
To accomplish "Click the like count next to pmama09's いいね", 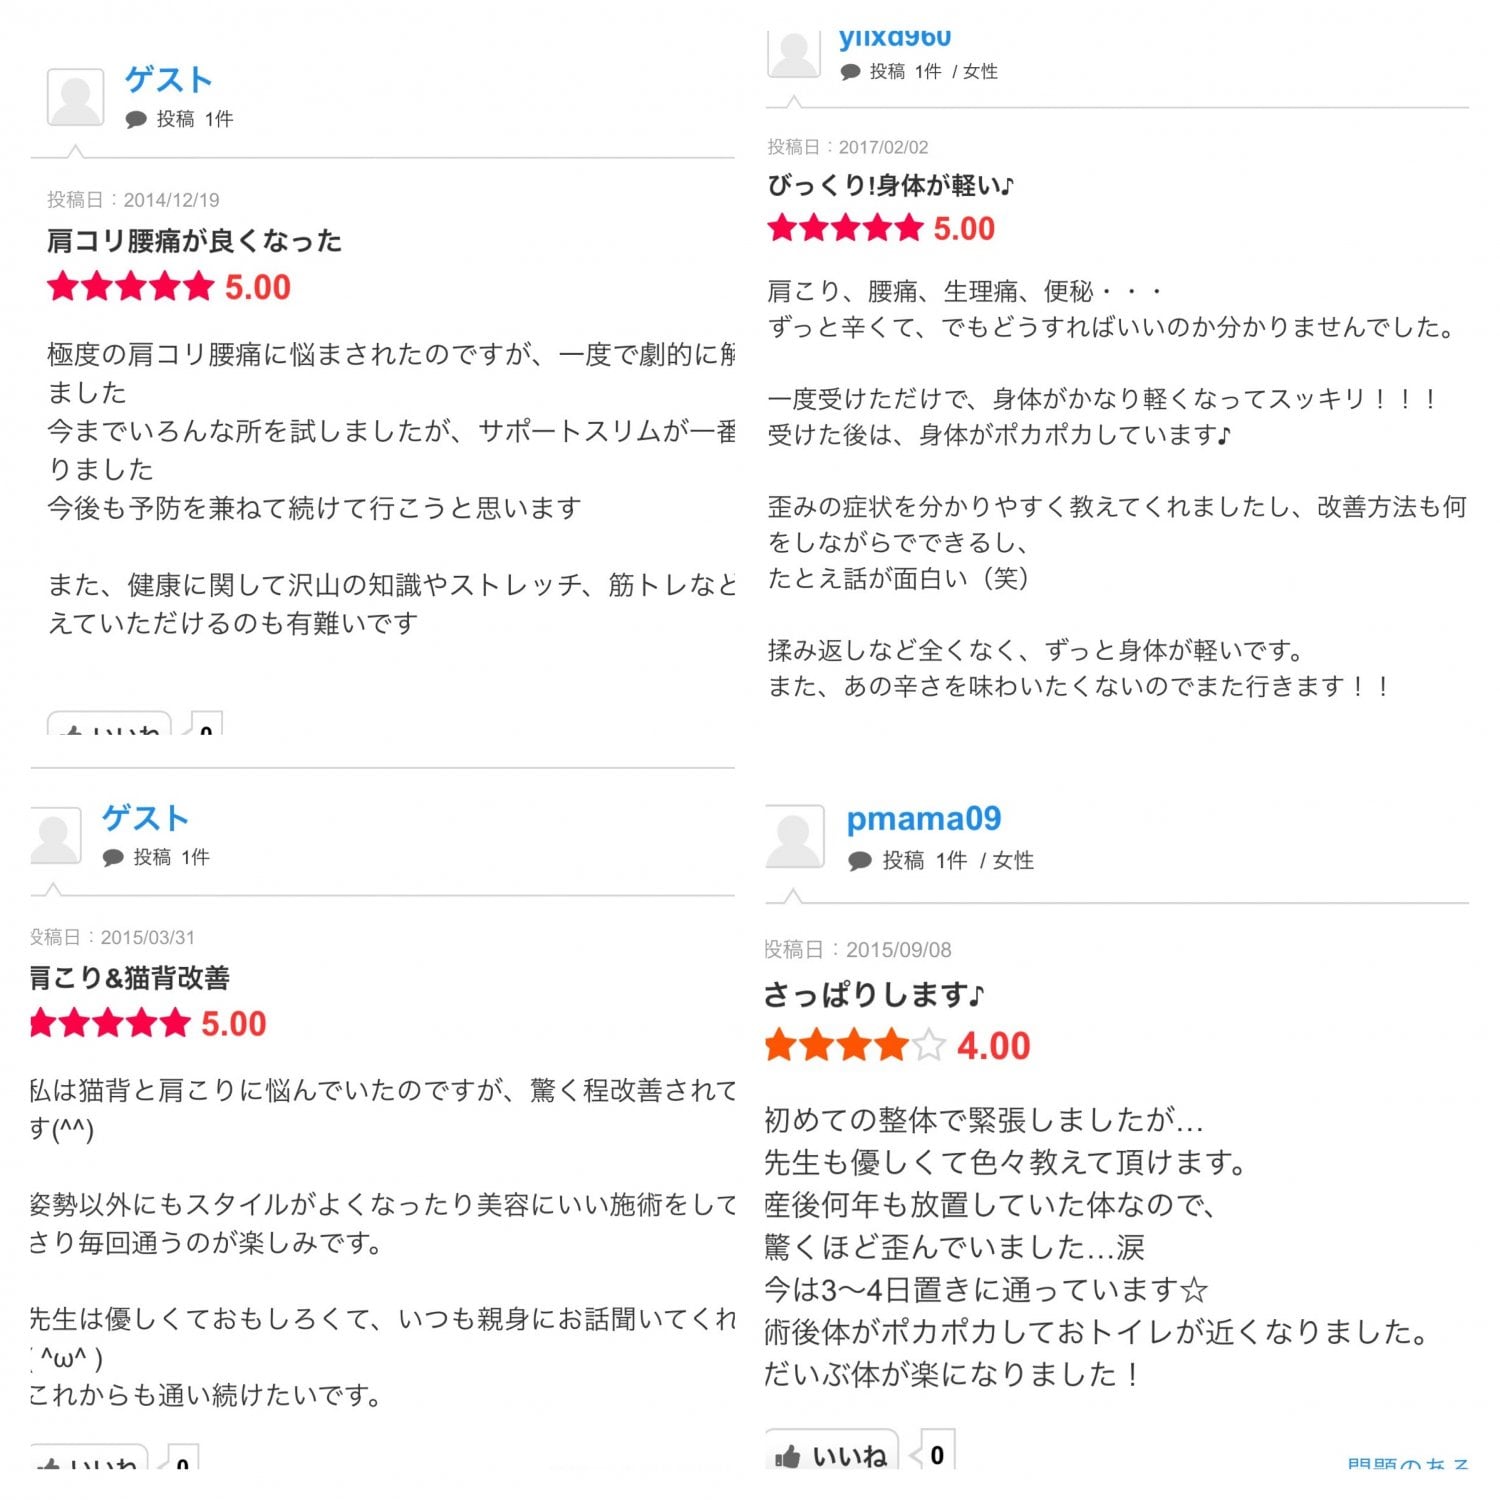I will [x=937, y=1455].
